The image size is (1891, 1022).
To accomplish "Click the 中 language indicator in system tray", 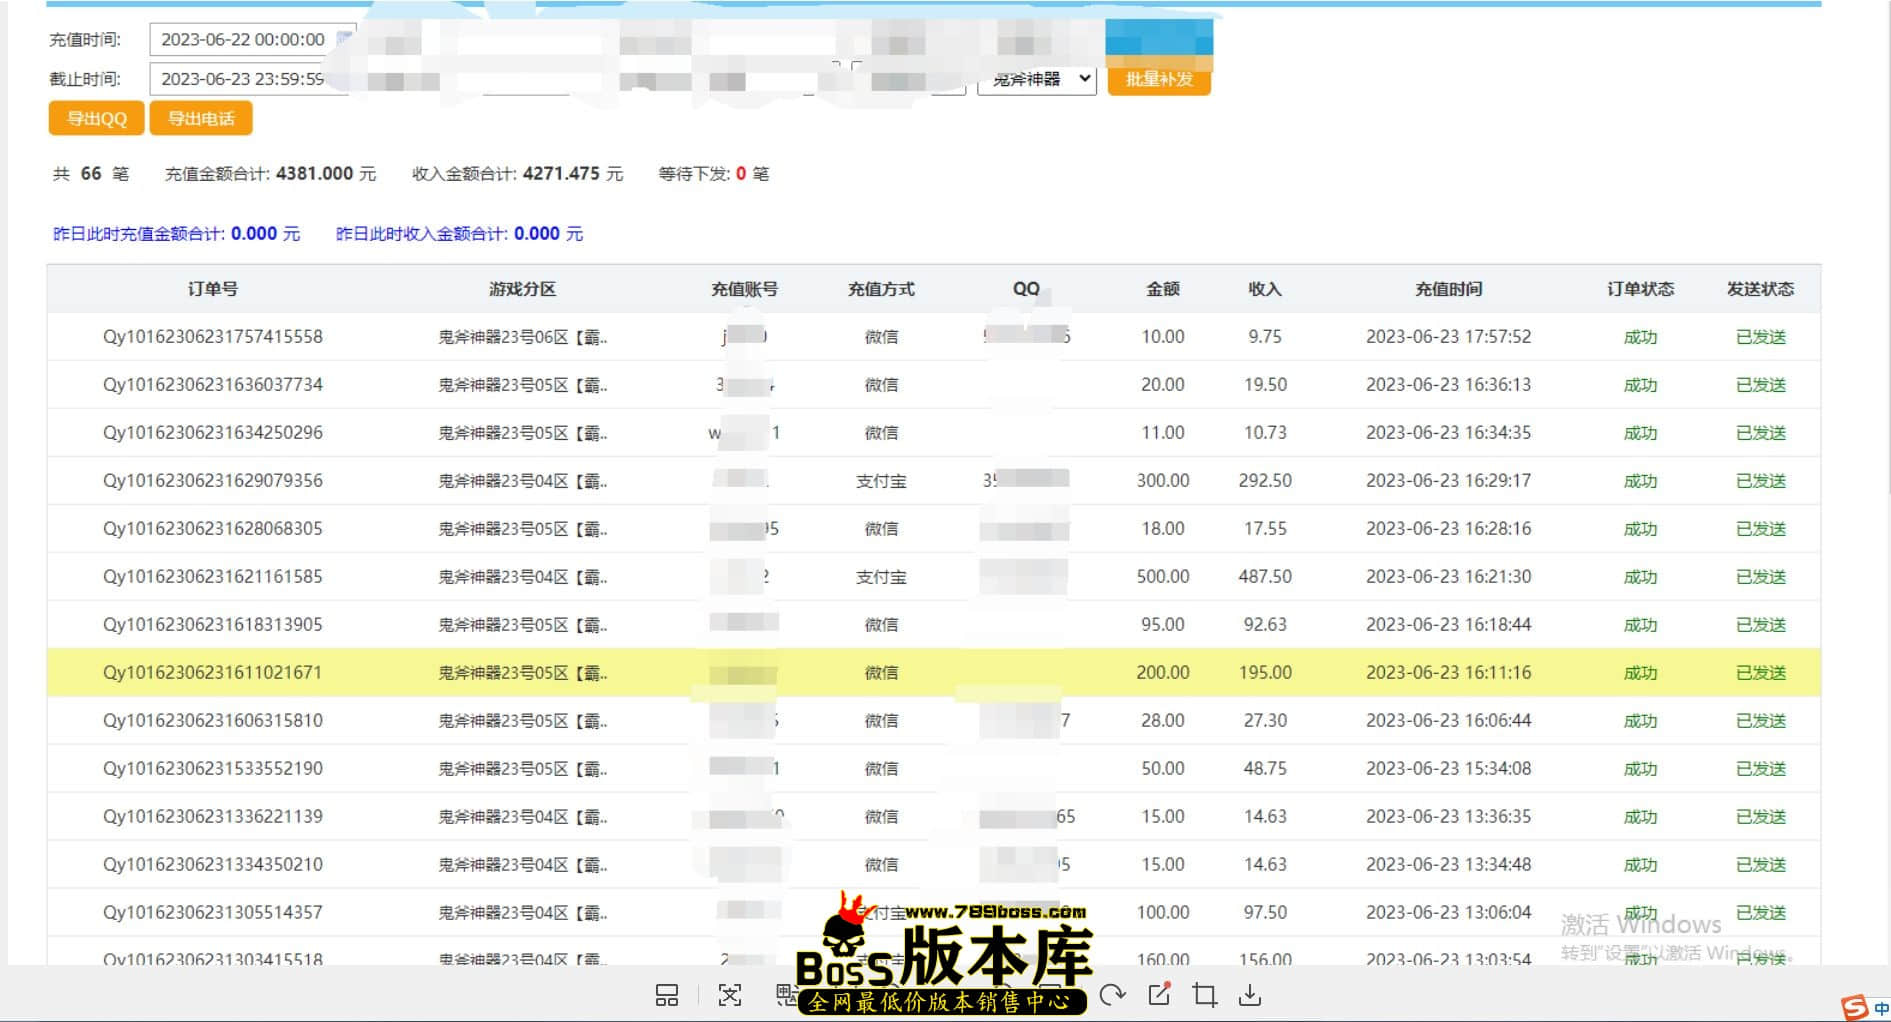I will coord(1884,1009).
